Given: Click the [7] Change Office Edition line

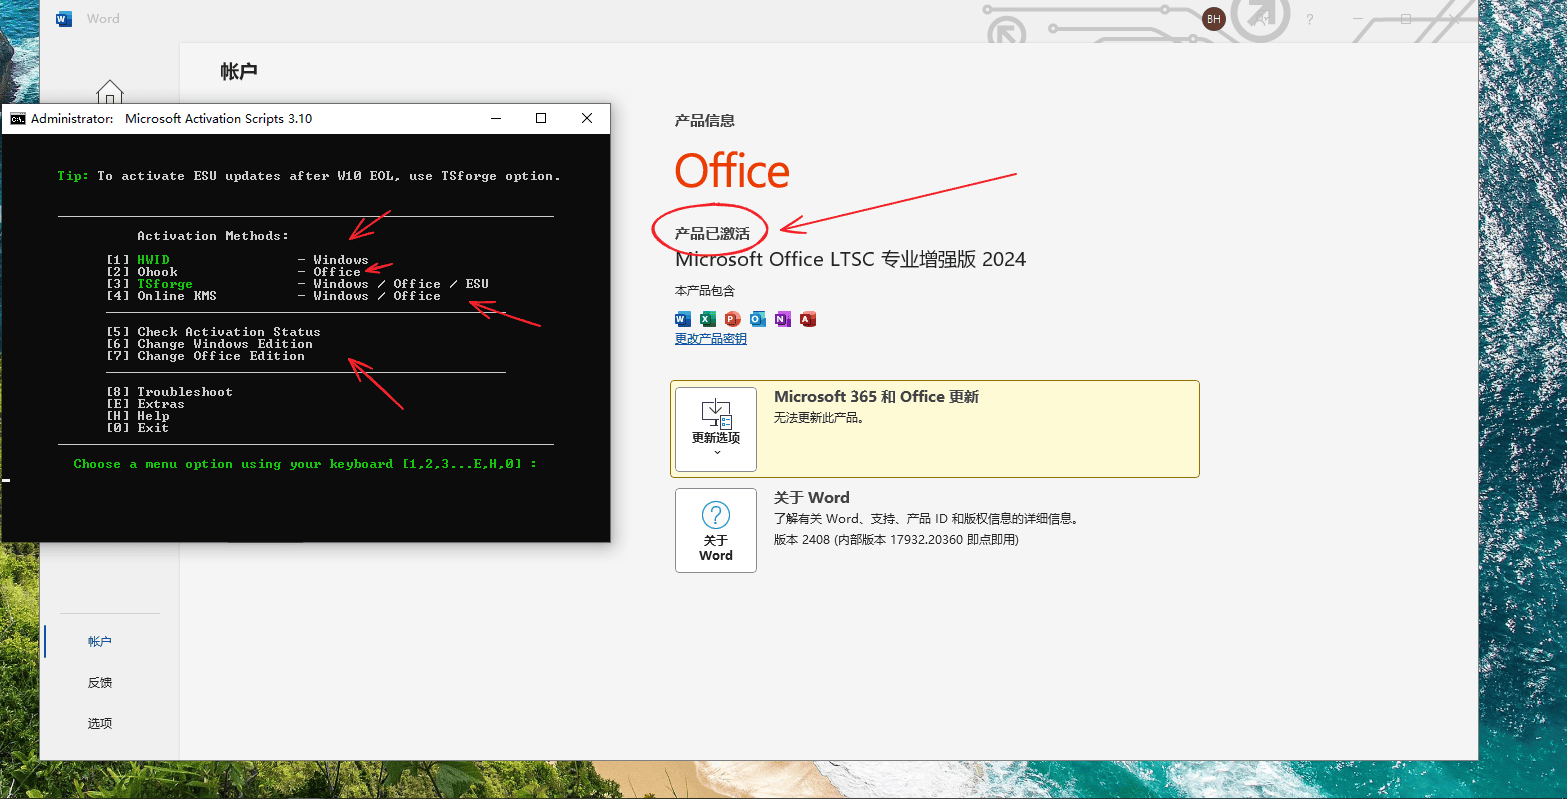Looking at the screenshot, I should coord(206,356).
